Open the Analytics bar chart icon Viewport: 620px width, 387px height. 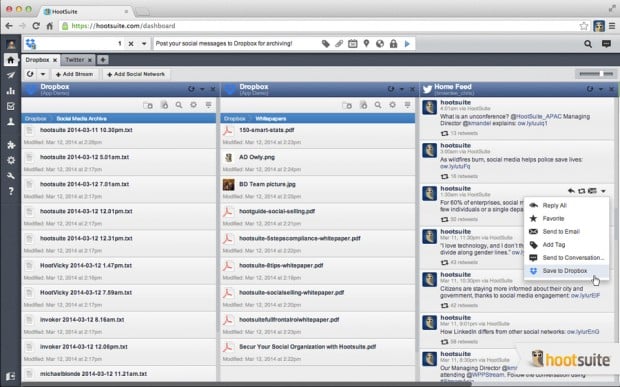11,91
